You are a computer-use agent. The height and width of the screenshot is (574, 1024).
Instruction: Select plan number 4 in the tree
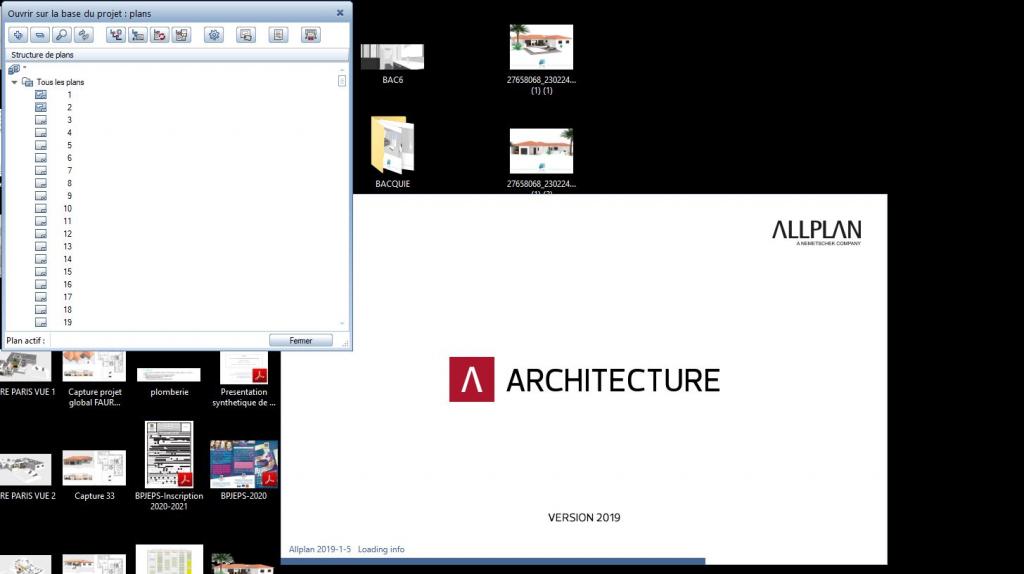click(x=69, y=133)
